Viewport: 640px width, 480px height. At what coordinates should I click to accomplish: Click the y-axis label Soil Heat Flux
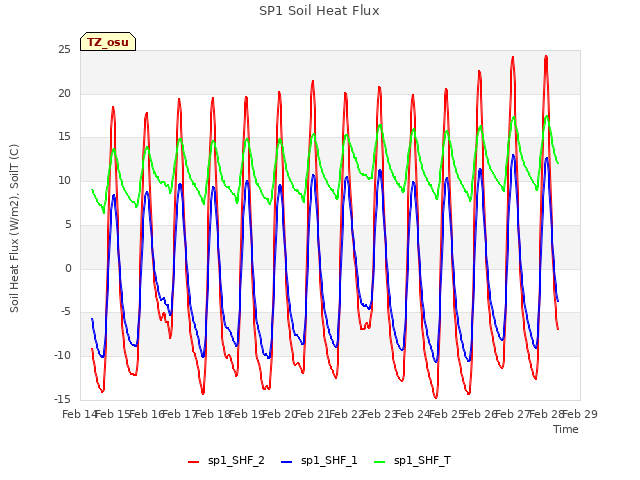[x=15, y=229]
